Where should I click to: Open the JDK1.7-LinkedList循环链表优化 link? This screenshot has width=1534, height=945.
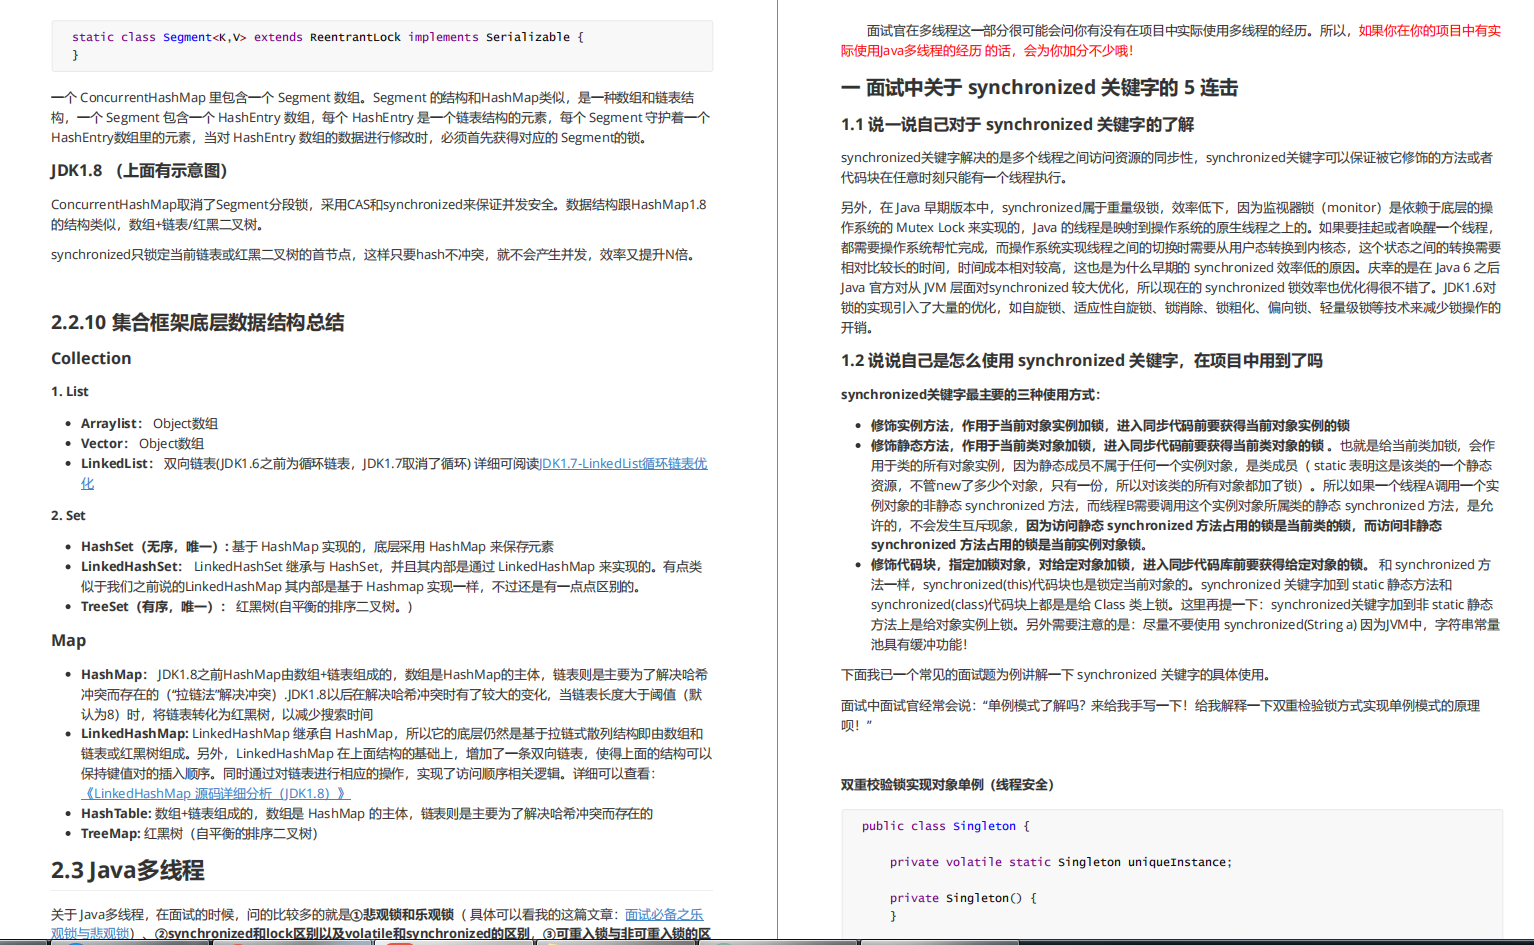pyautogui.click(x=623, y=464)
